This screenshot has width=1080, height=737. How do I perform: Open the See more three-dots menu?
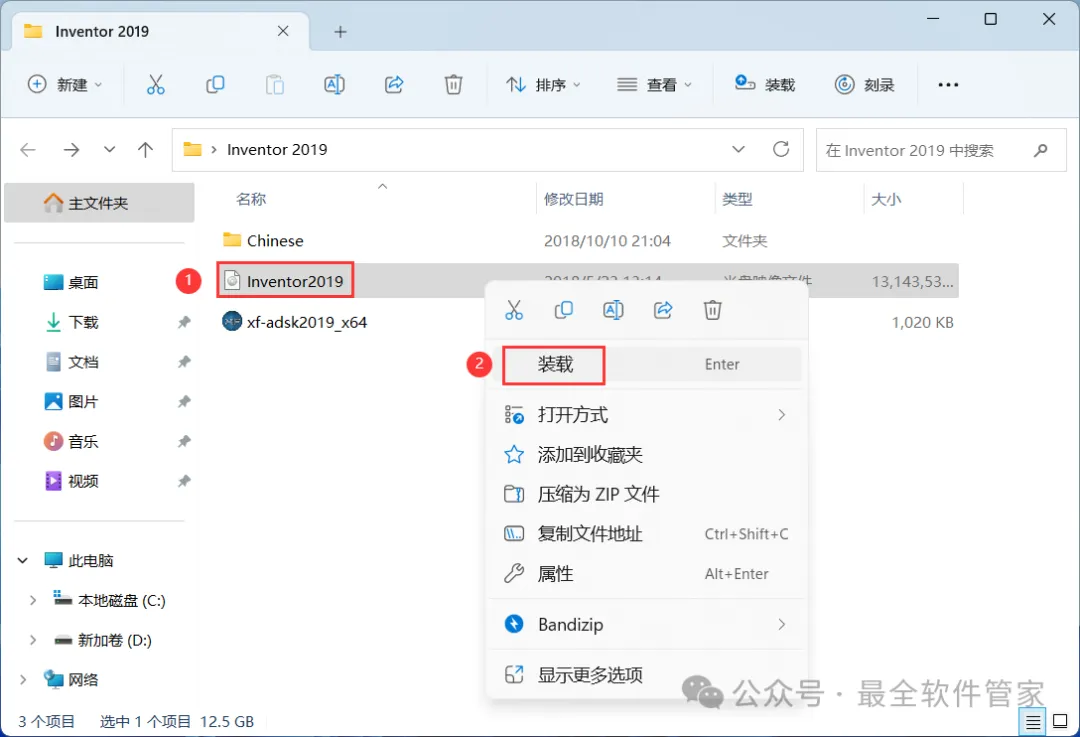948,85
